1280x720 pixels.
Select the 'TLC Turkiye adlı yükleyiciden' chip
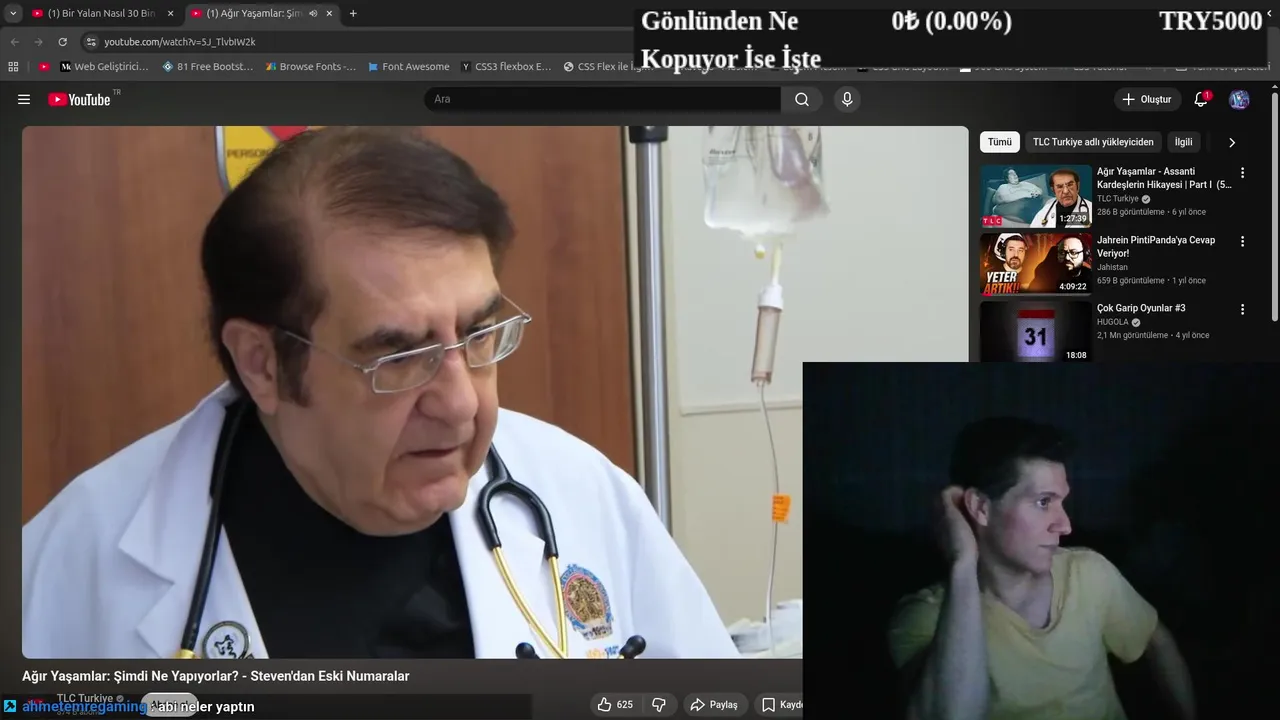1093,142
